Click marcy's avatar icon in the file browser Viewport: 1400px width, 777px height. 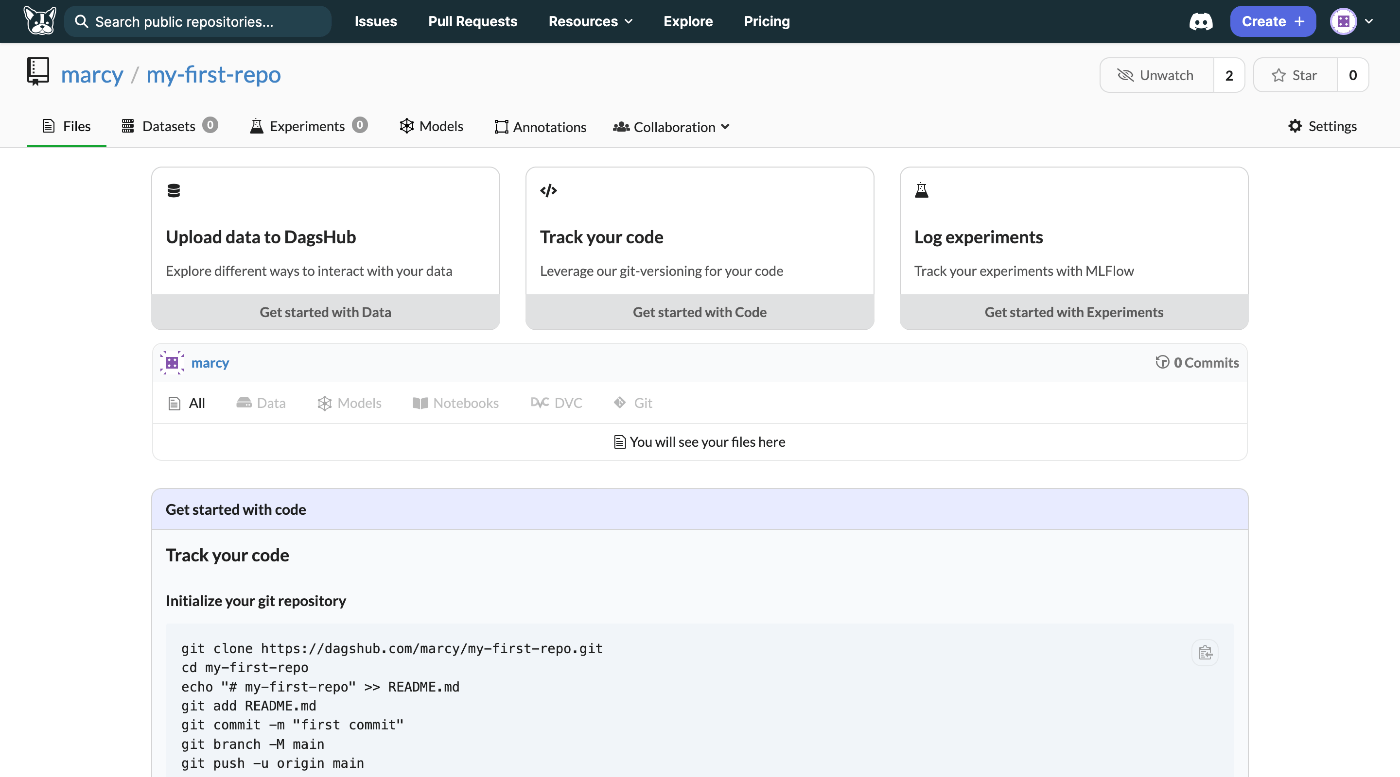(x=172, y=363)
